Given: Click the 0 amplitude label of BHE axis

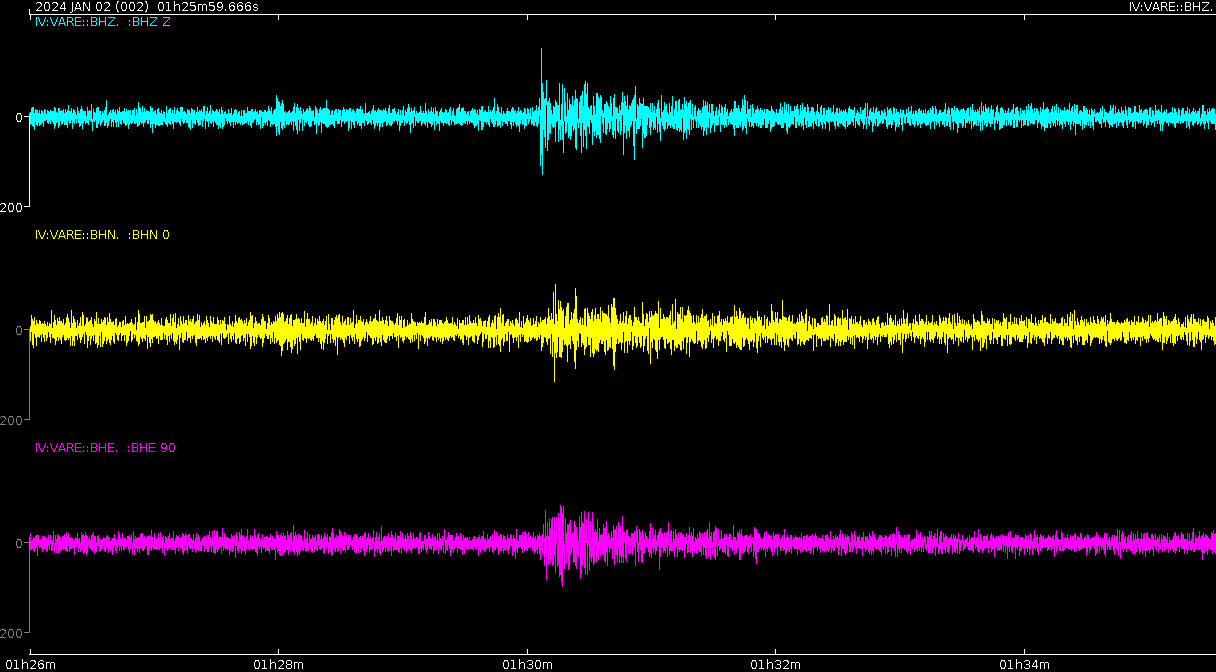Looking at the screenshot, I should (18, 544).
